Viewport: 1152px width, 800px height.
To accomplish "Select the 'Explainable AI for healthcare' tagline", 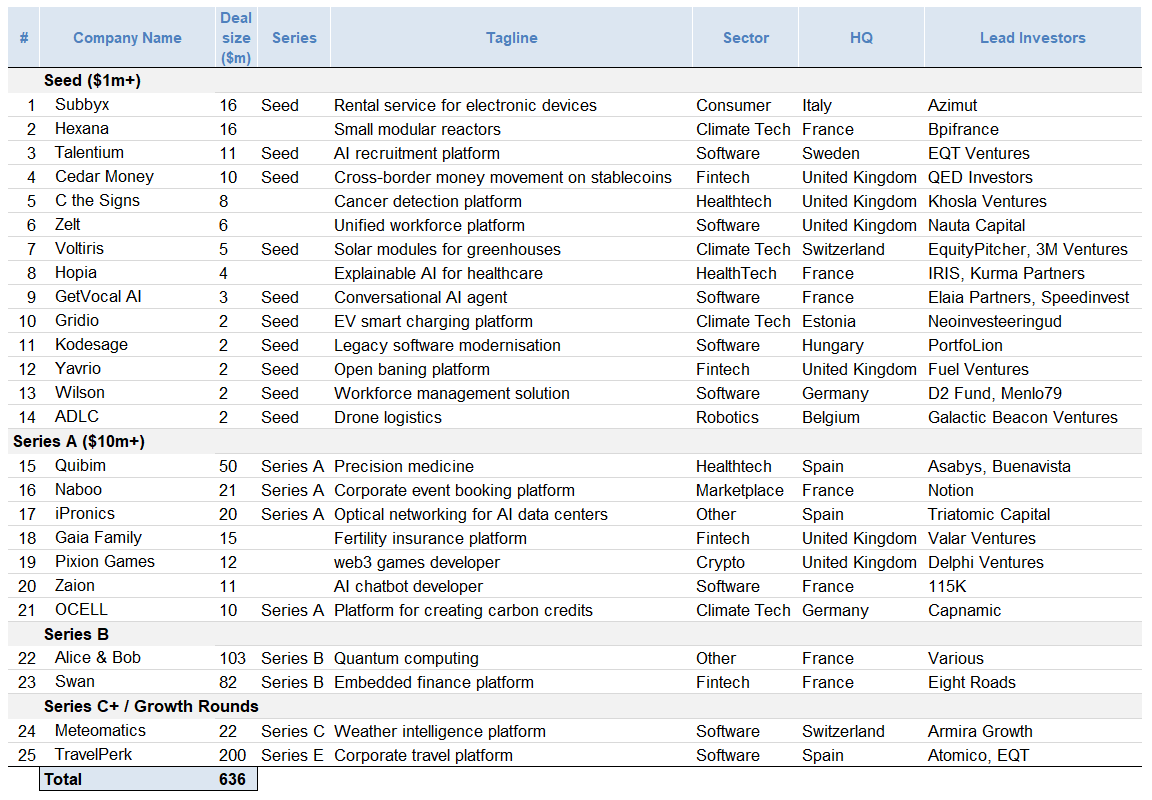I will coord(439,273).
